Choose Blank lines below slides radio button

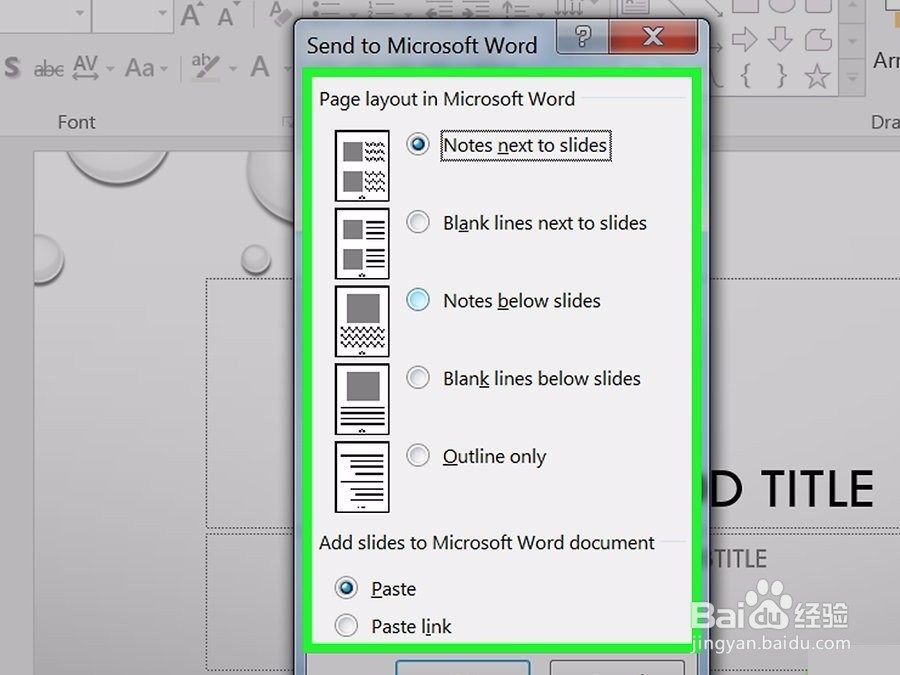click(417, 378)
